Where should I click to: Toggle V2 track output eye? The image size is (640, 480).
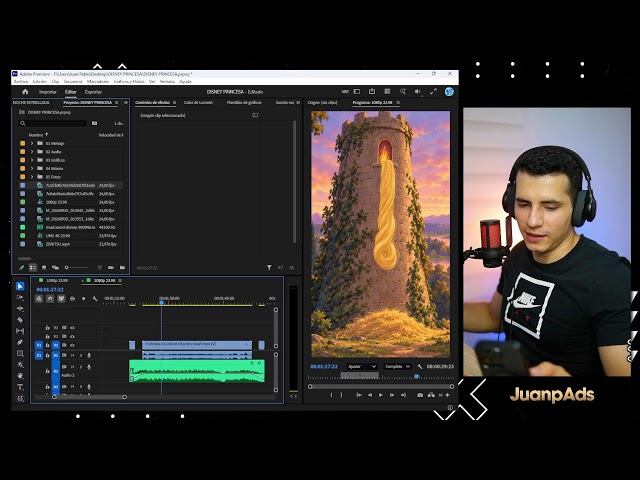point(72,336)
